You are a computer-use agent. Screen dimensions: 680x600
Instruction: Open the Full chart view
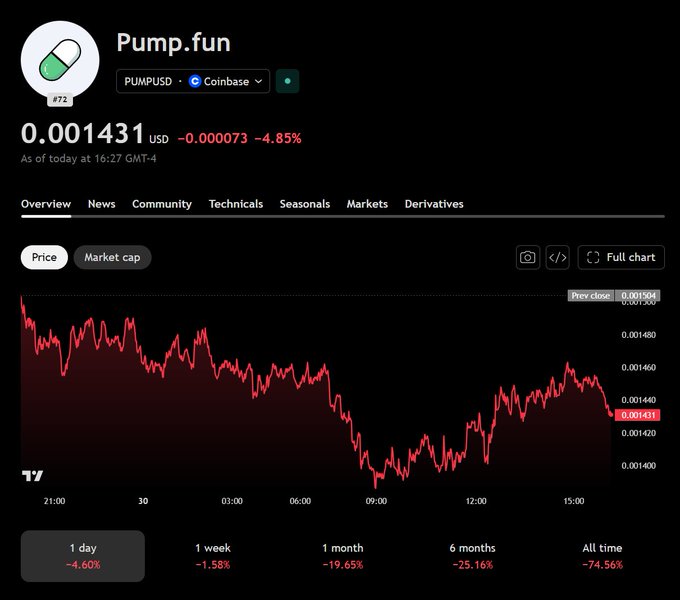[621, 258]
